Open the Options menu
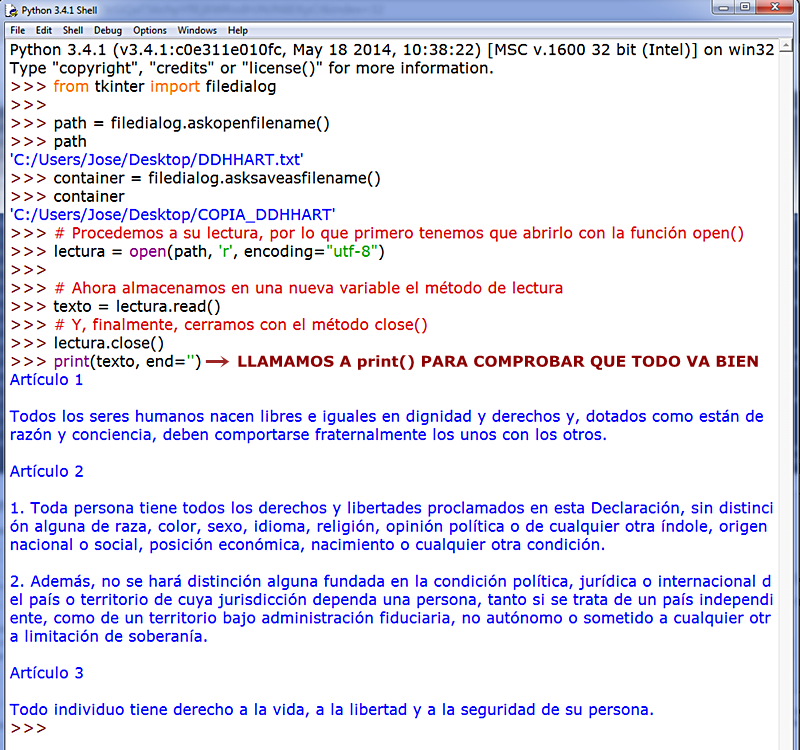800x750 pixels. 149,30
